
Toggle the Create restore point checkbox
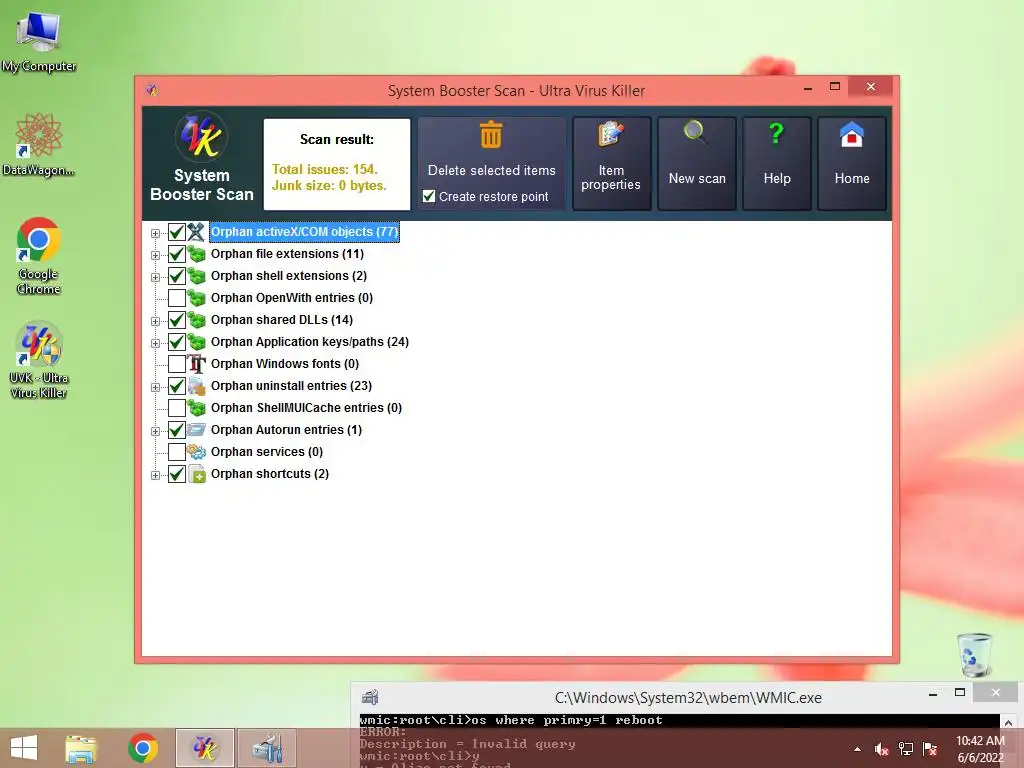click(x=429, y=196)
